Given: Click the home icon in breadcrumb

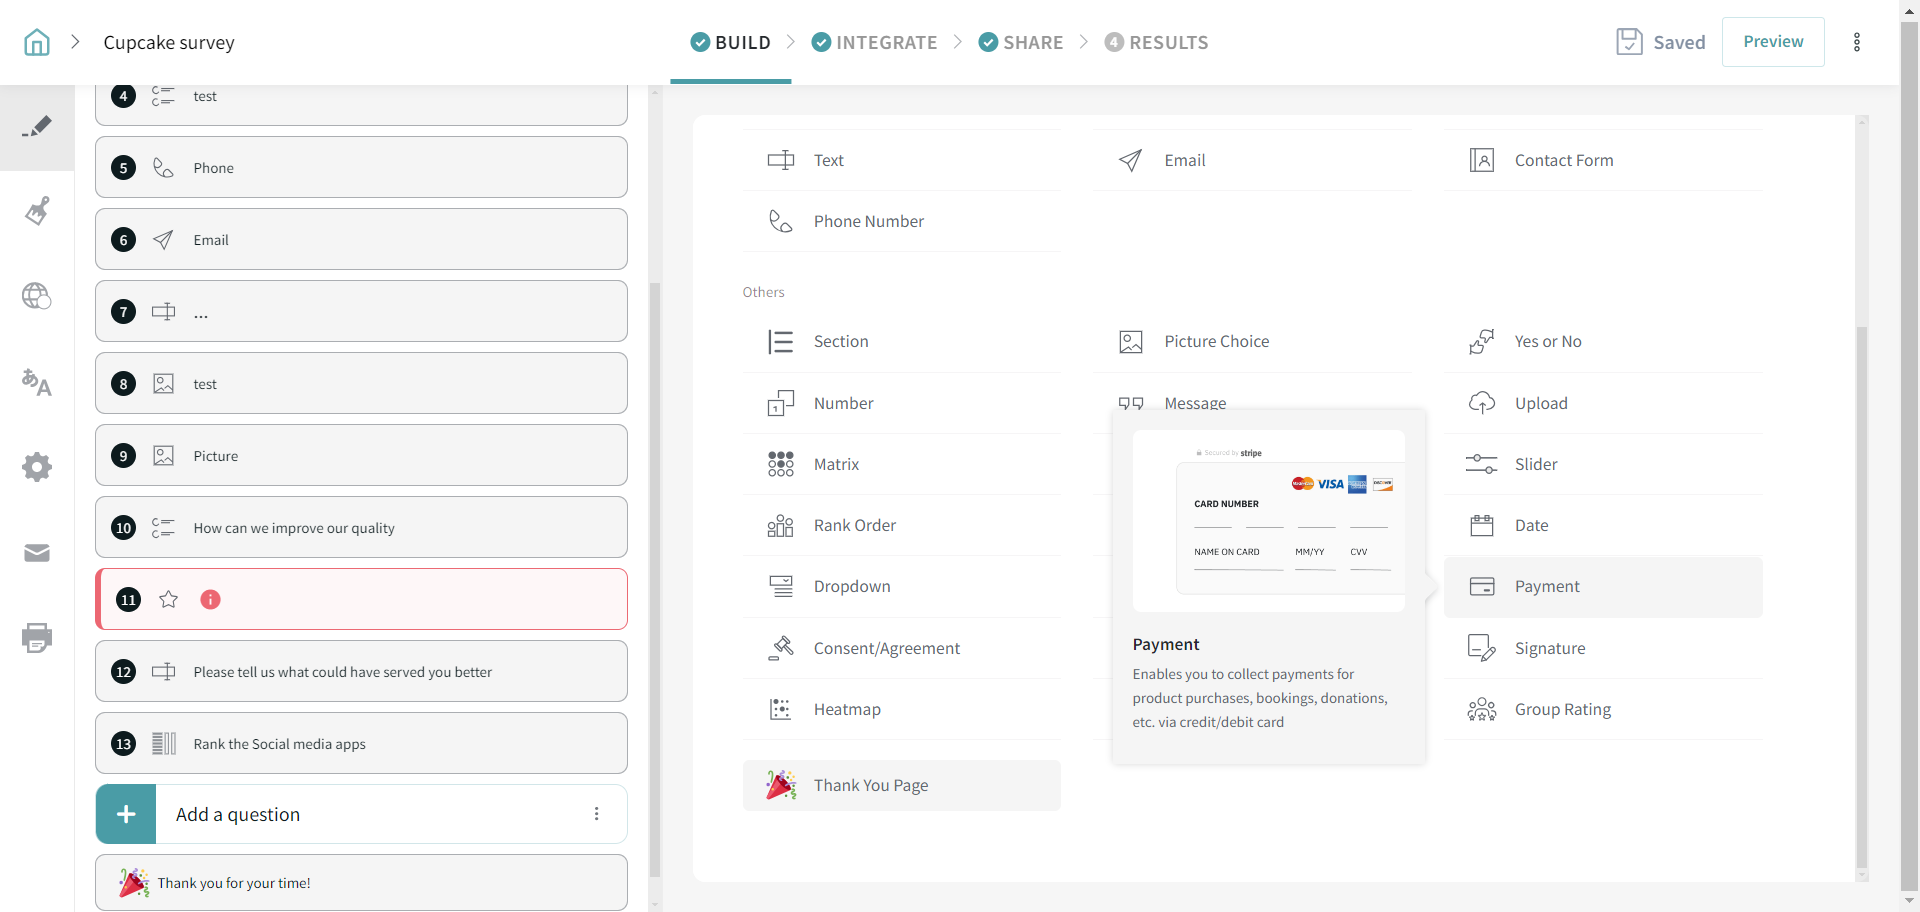Looking at the screenshot, I should click(x=37, y=42).
